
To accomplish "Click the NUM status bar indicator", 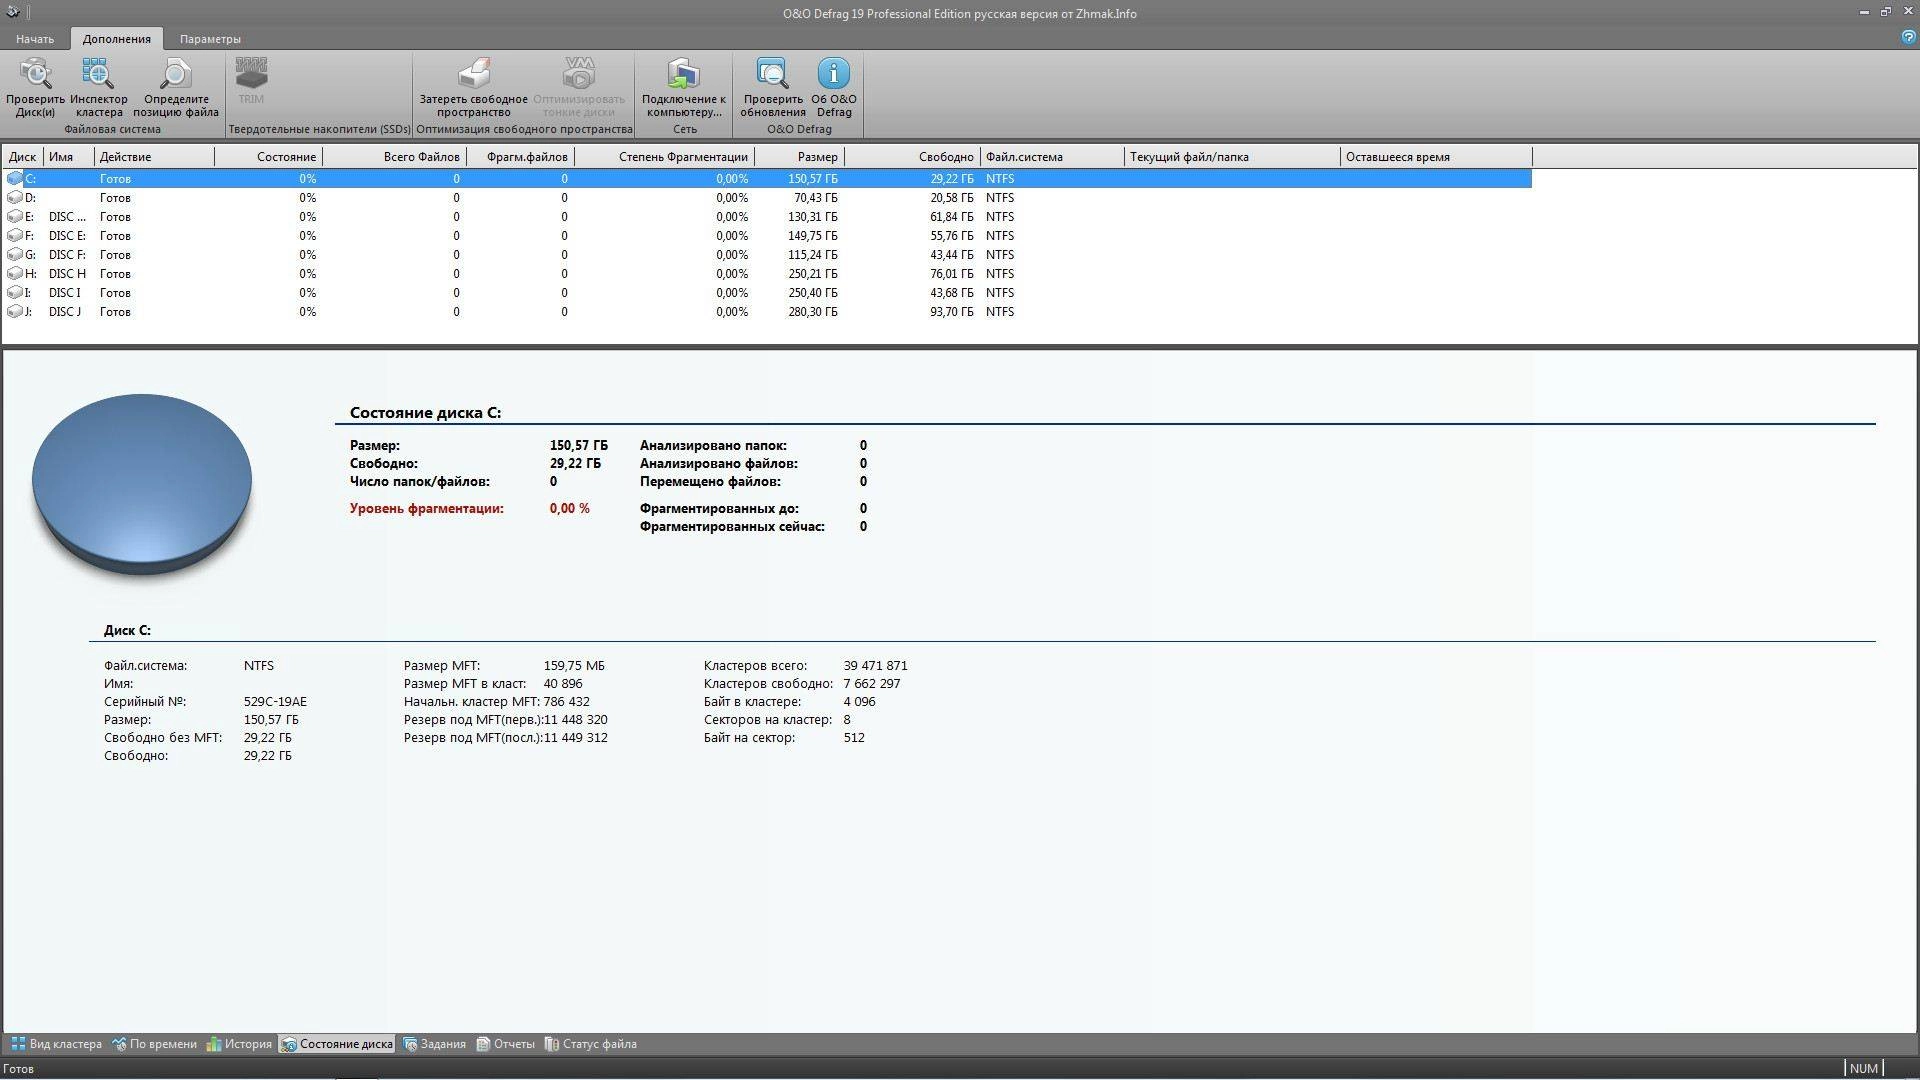I will point(1864,1069).
